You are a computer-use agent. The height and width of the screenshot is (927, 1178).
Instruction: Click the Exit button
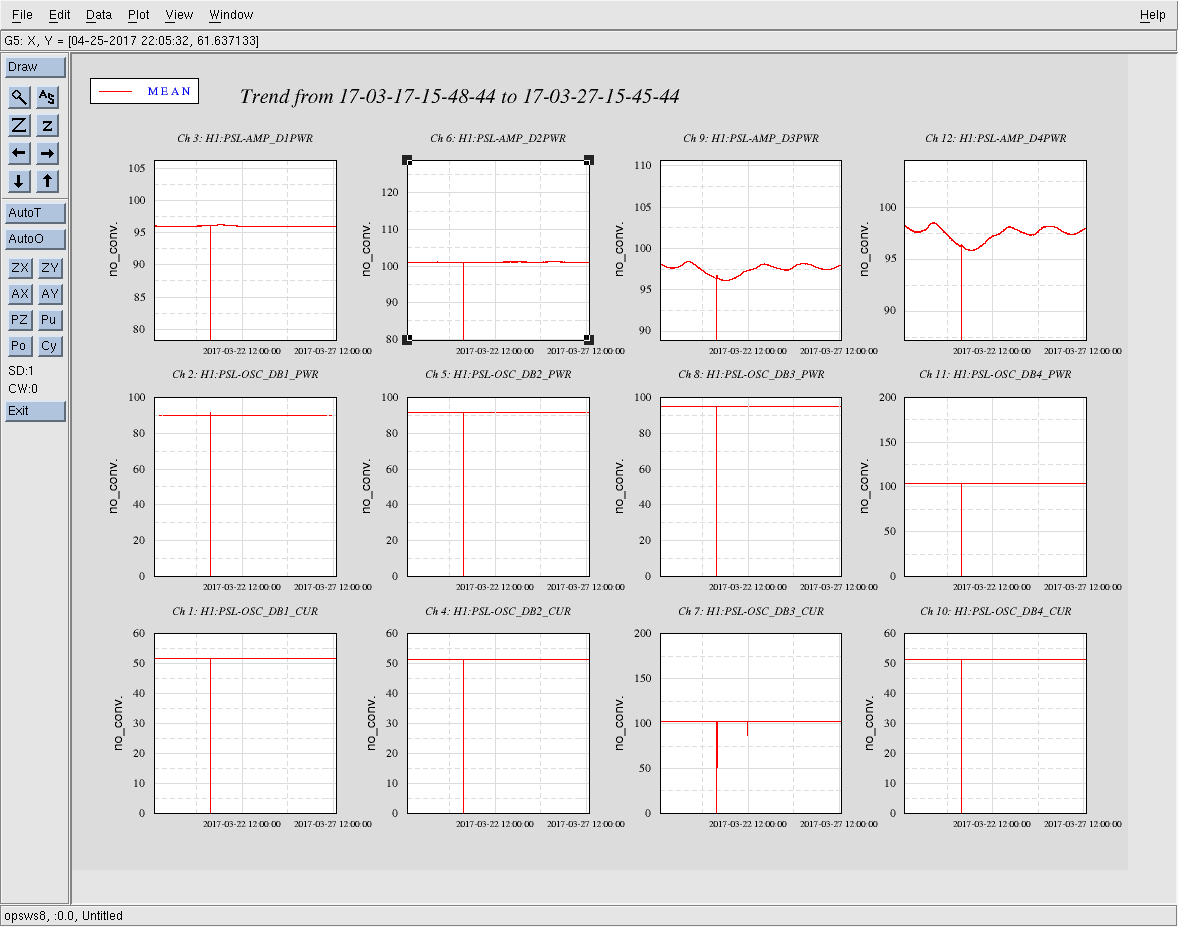35,411
